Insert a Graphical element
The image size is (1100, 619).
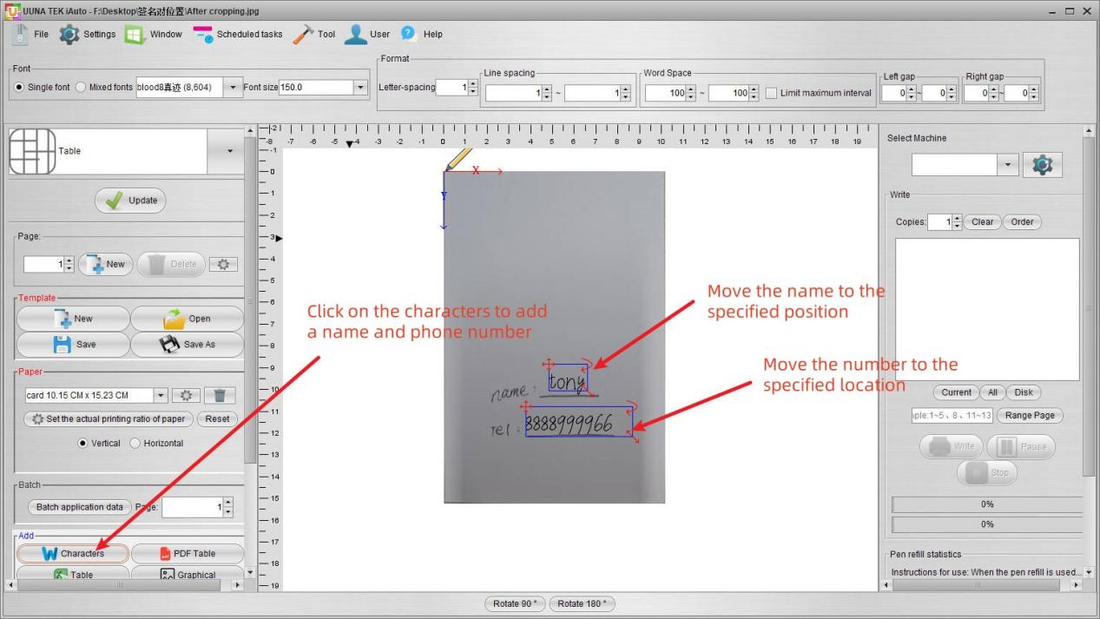click(x=184, y=574)
